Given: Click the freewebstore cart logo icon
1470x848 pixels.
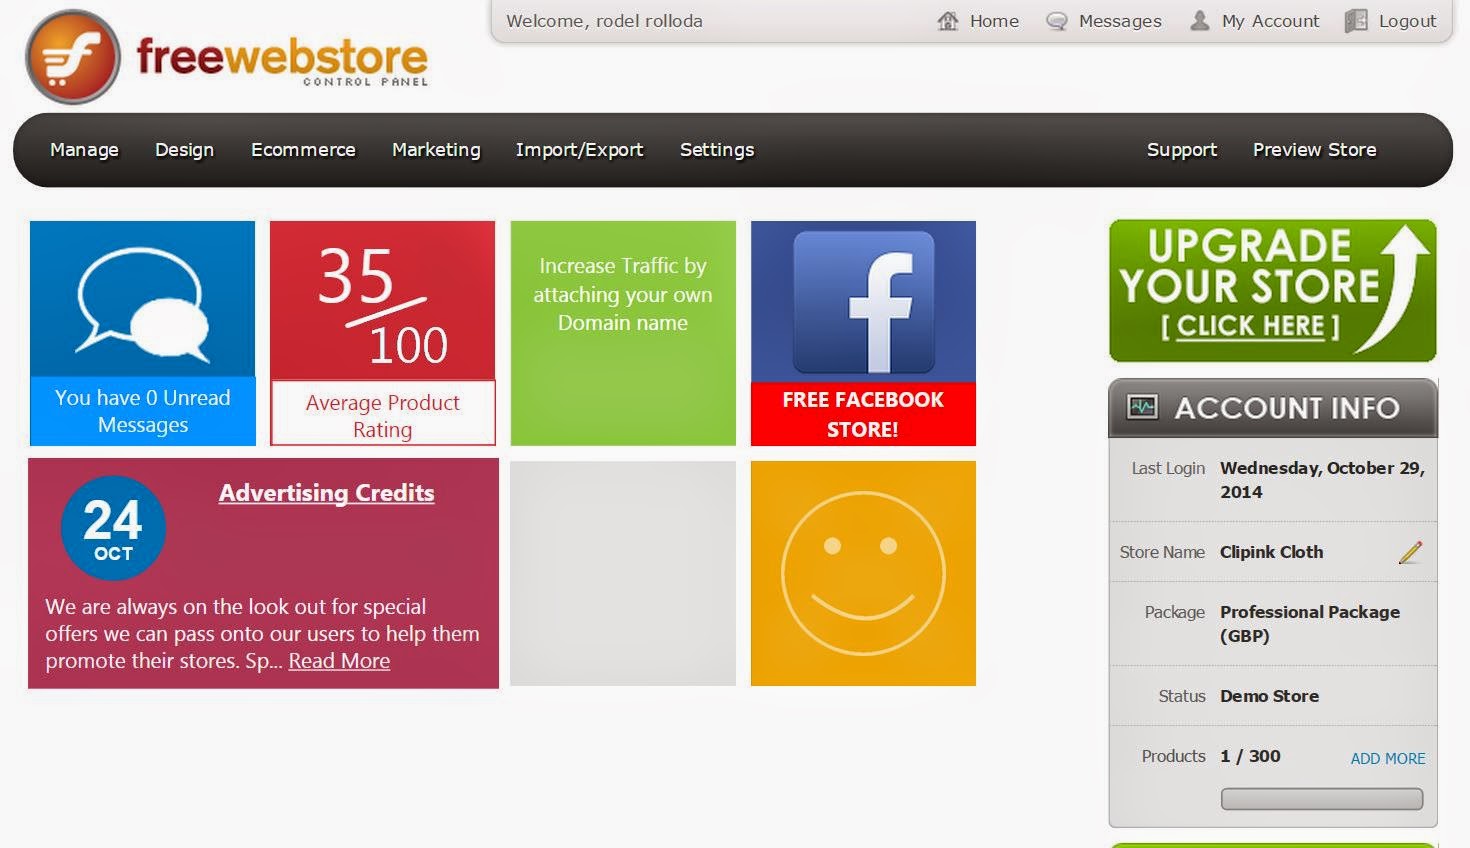Looking at the screenshot, I should 73,58.
